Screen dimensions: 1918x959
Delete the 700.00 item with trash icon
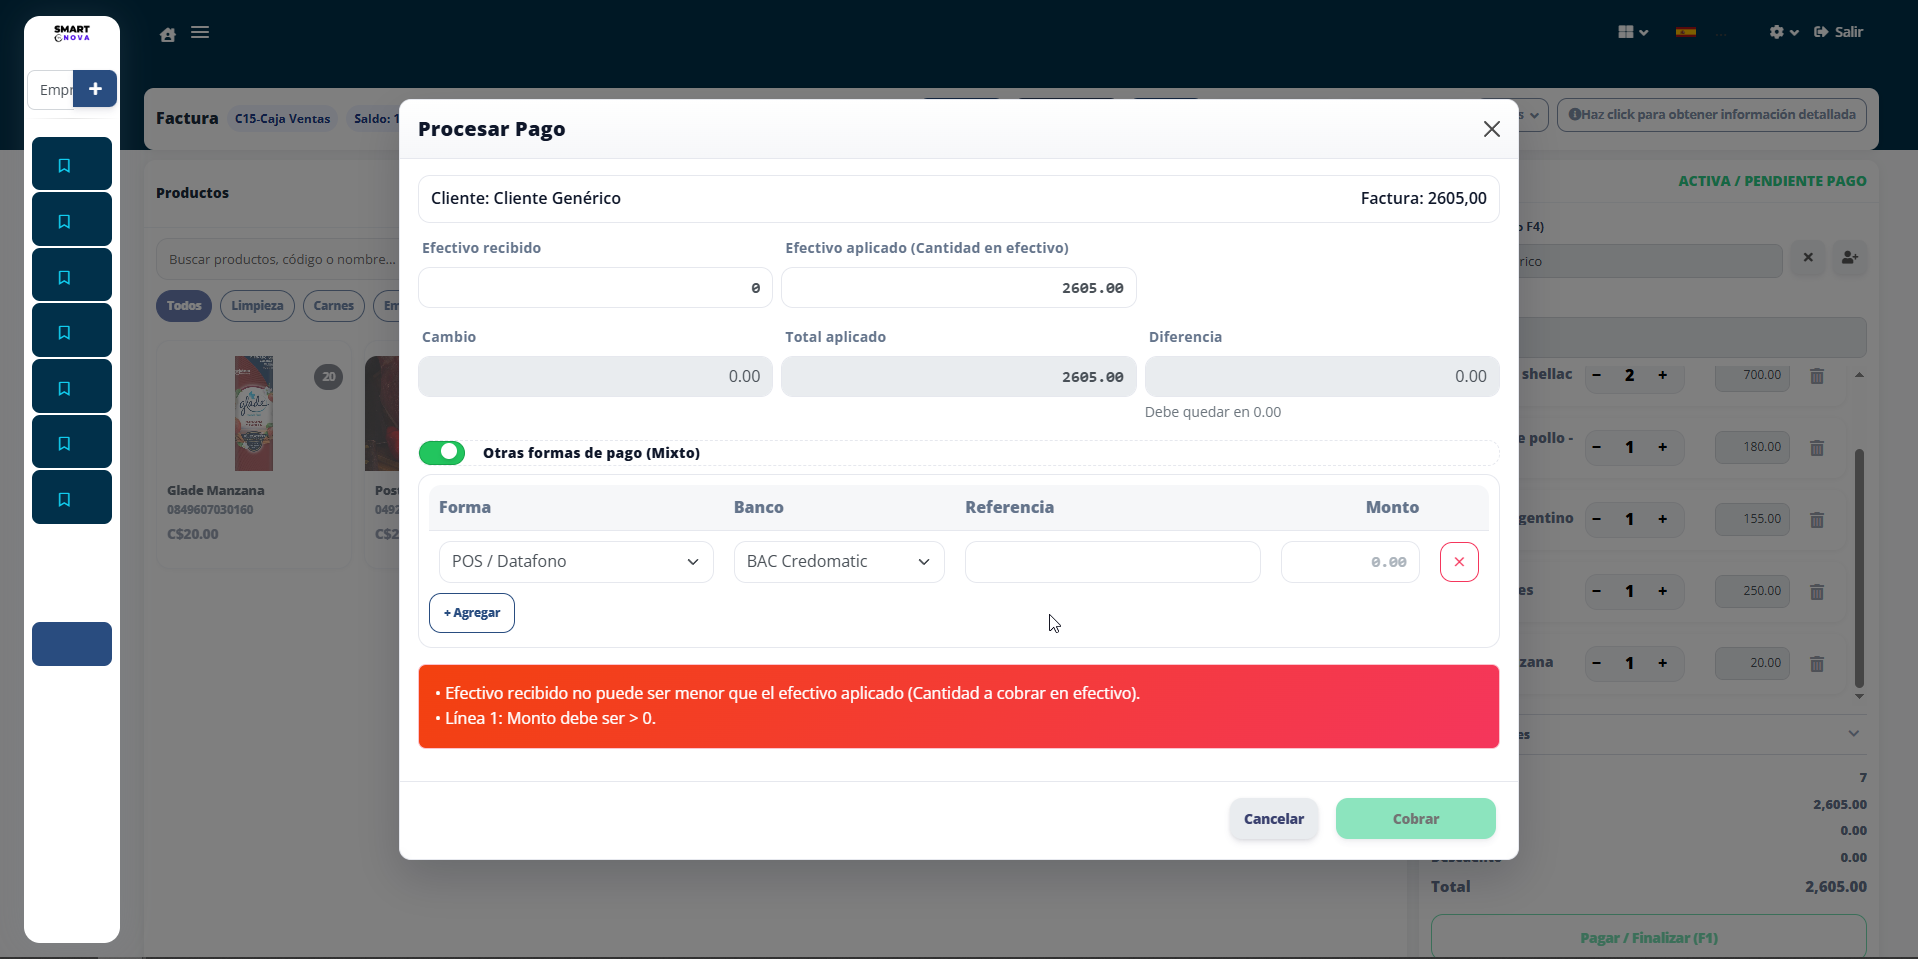click(x=1817, y=376)
